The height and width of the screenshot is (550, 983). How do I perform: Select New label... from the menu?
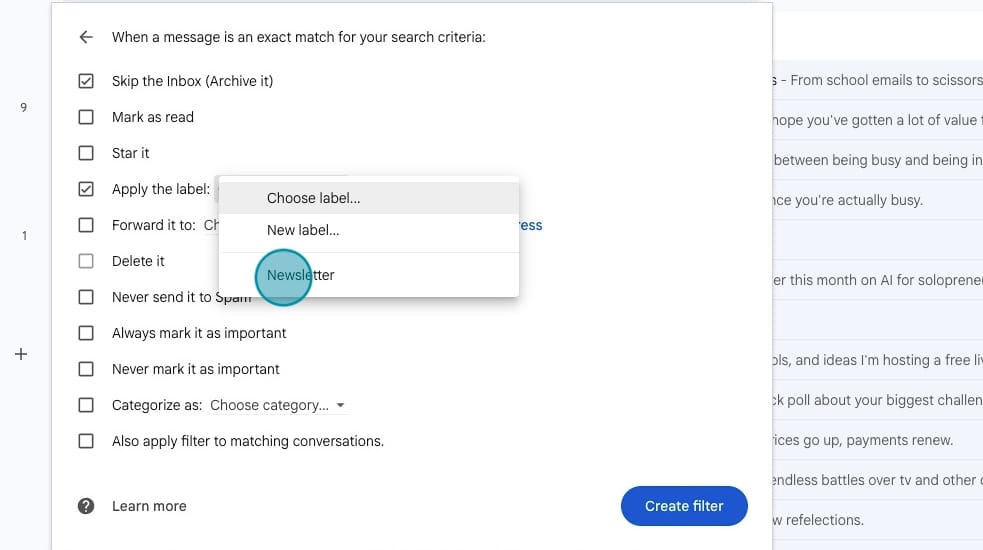point(303,230)
